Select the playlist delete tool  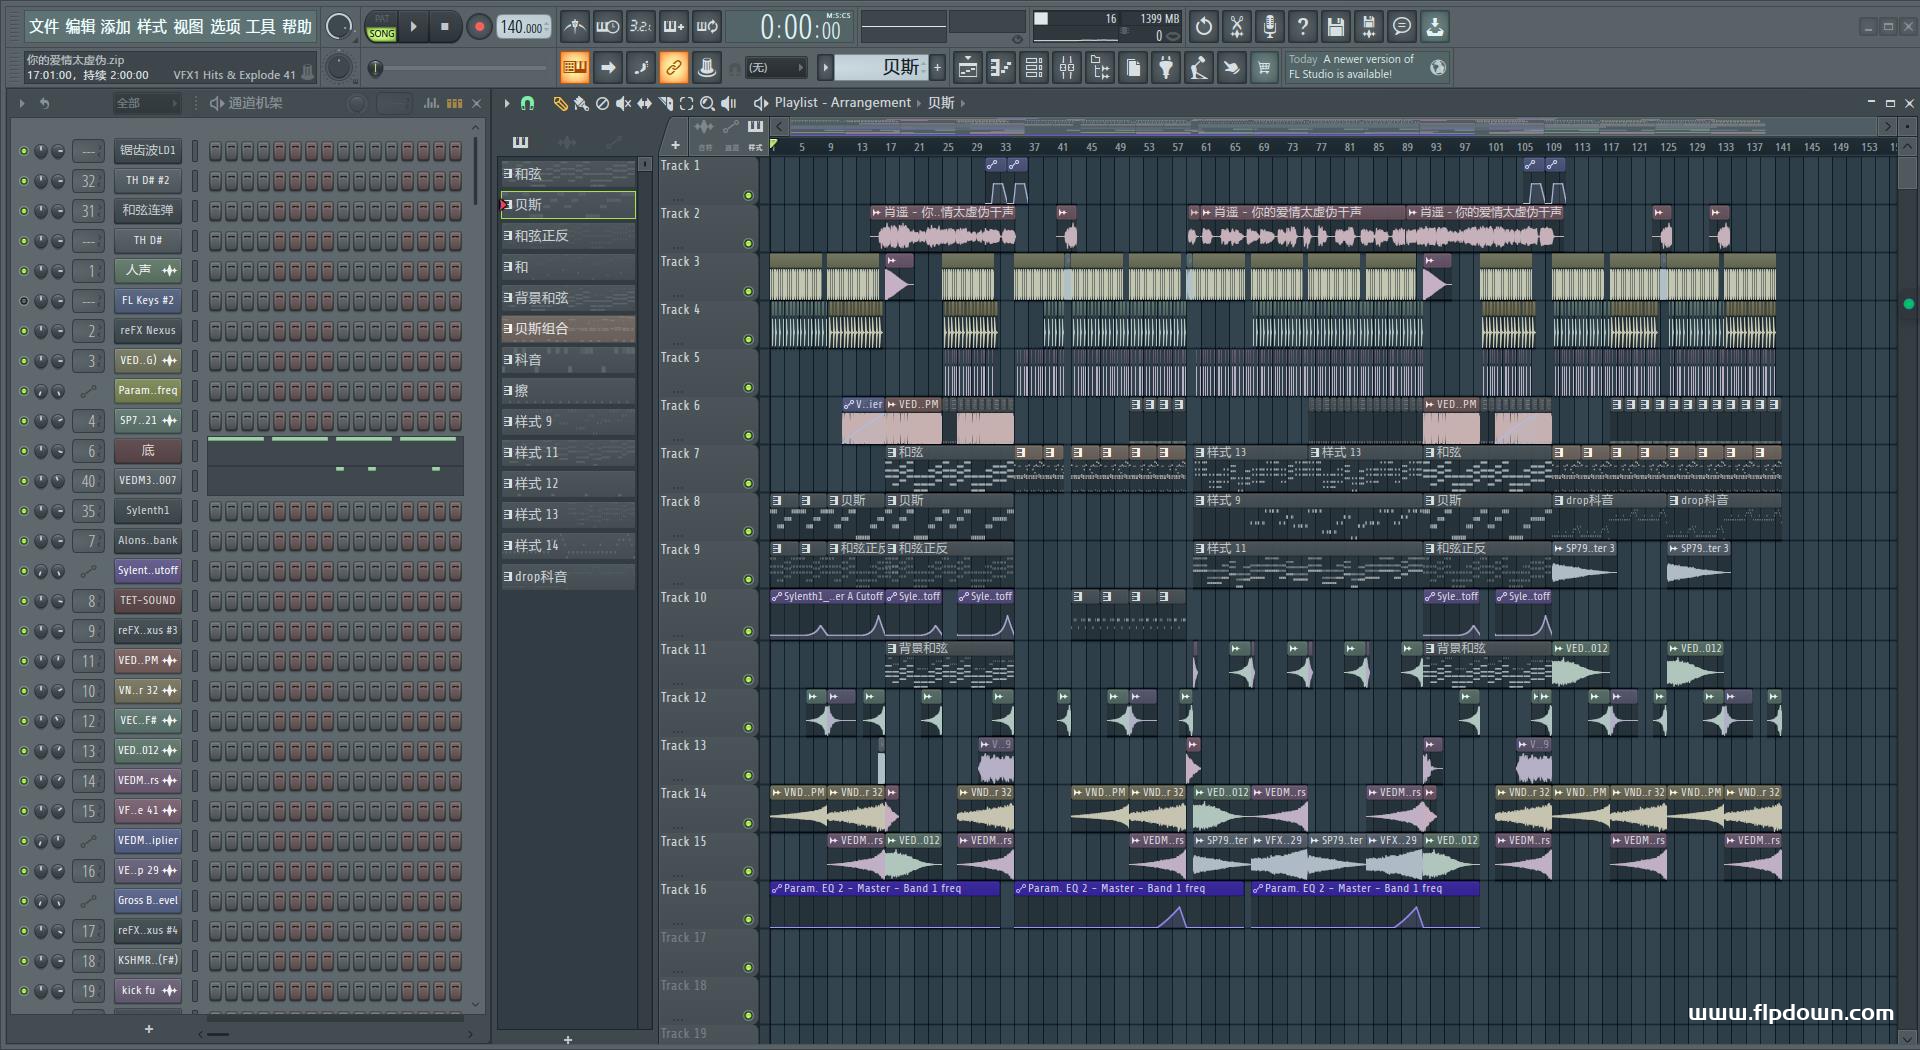602,103
